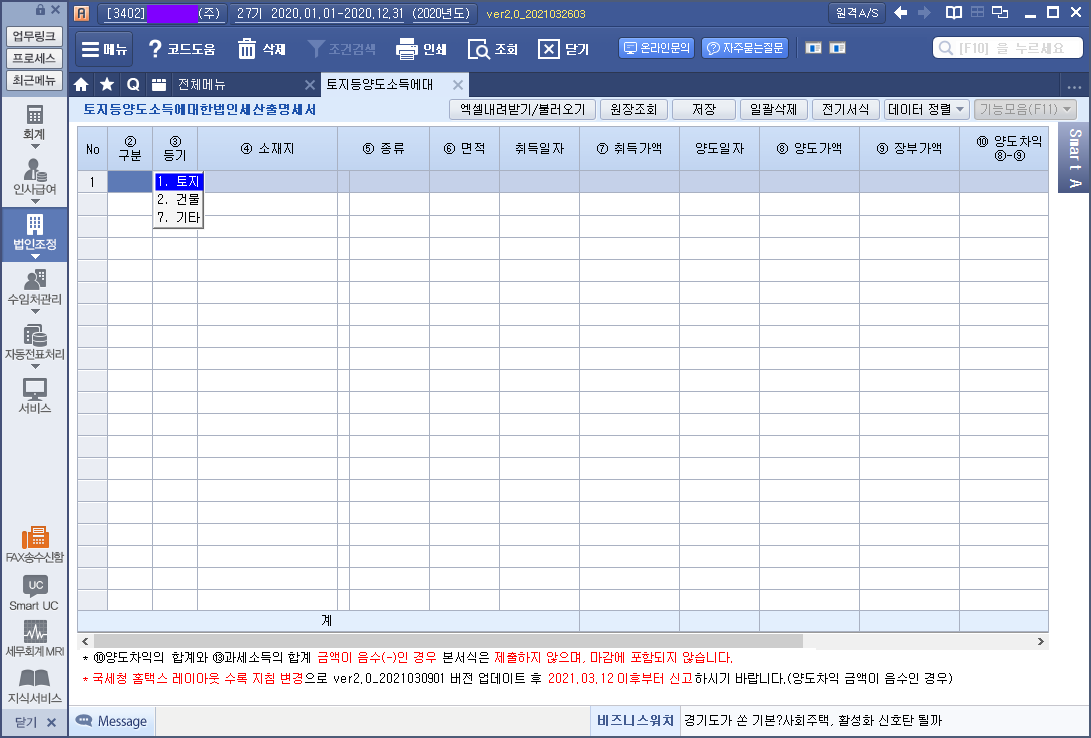Image resolution: width=1091 pixels, height=738 pixels.
Task: Click the 엑셀내려받기/불러오기 button
Action: tap(523, 109)
